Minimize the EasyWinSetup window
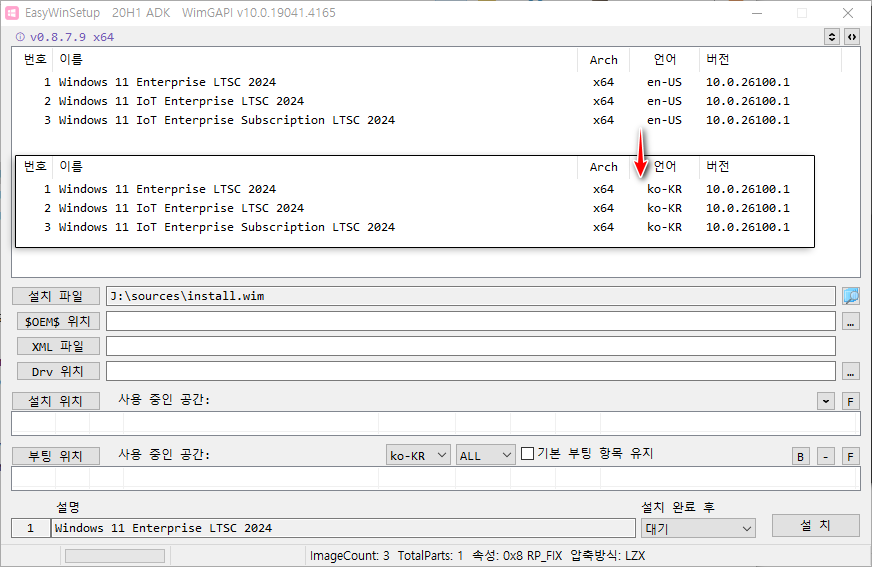This screenshot has height=567, width=872. tap(757, 13)
